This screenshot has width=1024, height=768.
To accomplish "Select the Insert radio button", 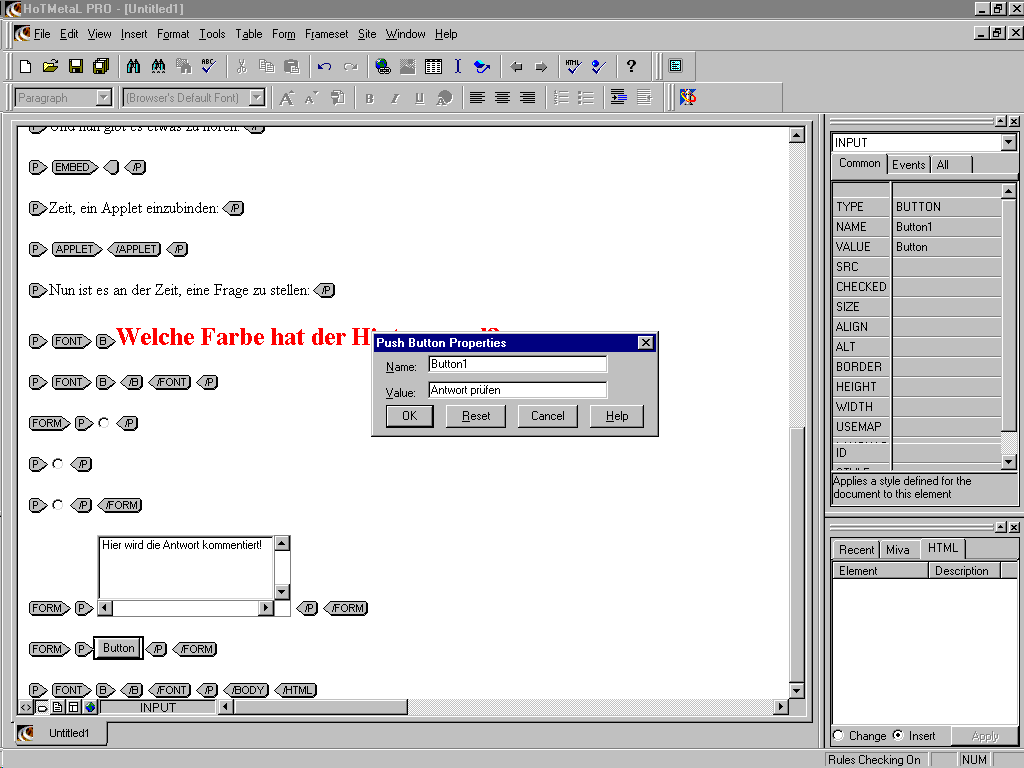I will tap(898, 736).
